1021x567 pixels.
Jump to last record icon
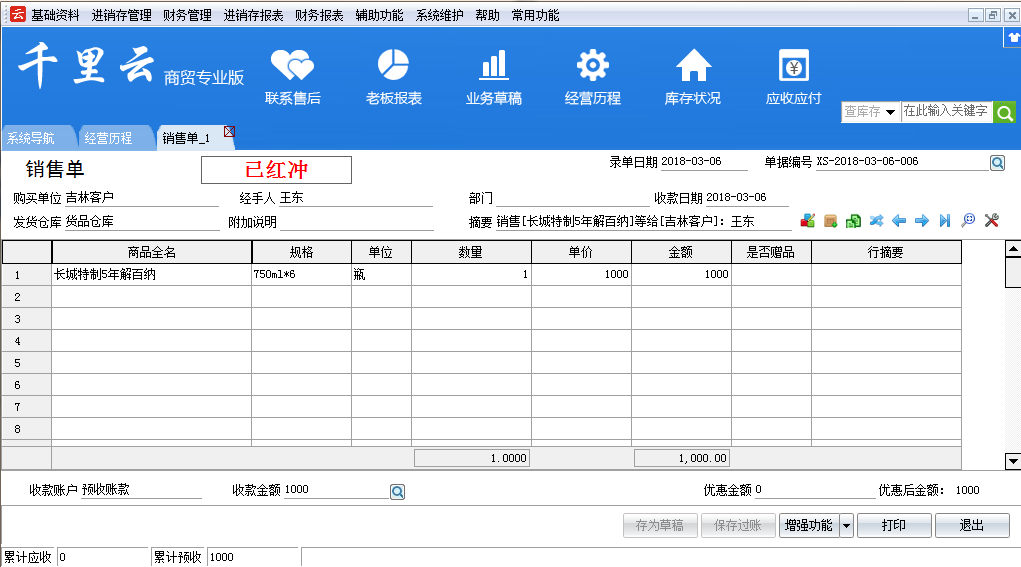point(944,221)
